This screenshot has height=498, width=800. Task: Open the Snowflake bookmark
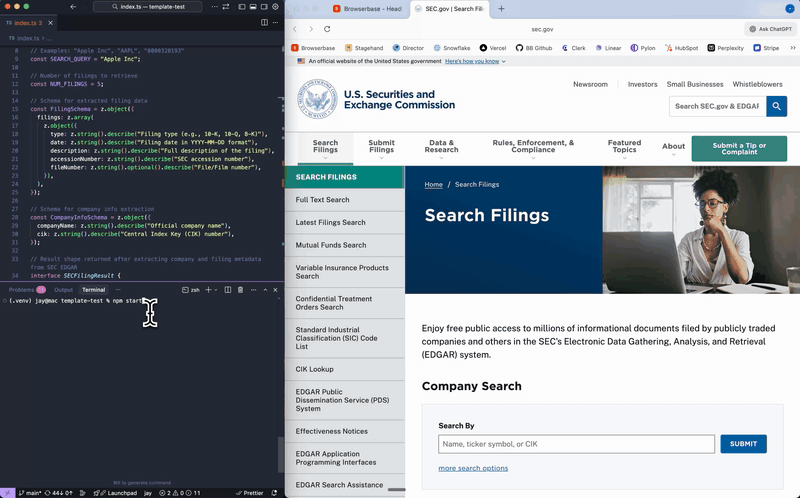coord(452,48)
